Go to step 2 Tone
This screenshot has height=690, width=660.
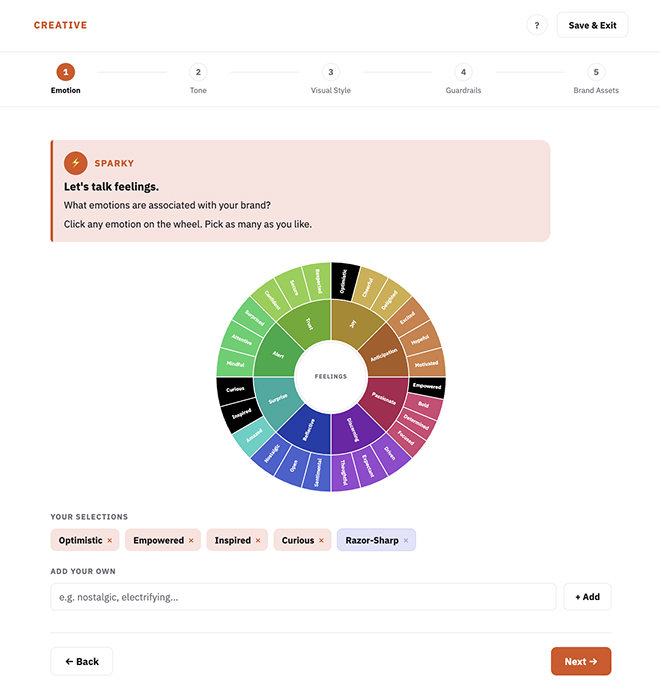[198, 79]
